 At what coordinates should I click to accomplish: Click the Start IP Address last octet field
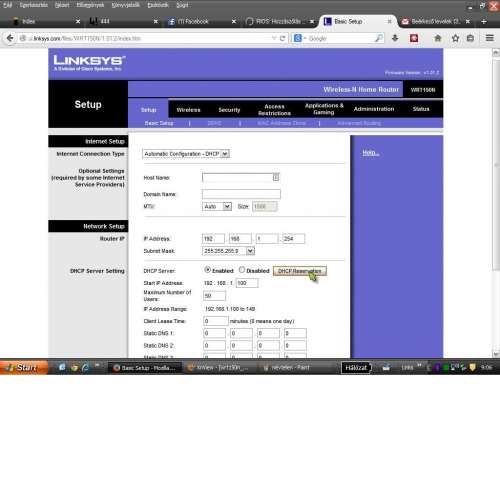[x=247, y=283]
